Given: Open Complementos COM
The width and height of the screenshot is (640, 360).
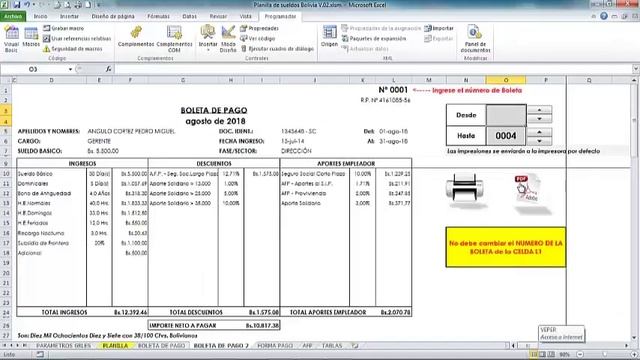Looking at the screenshot, I should 174,39.
